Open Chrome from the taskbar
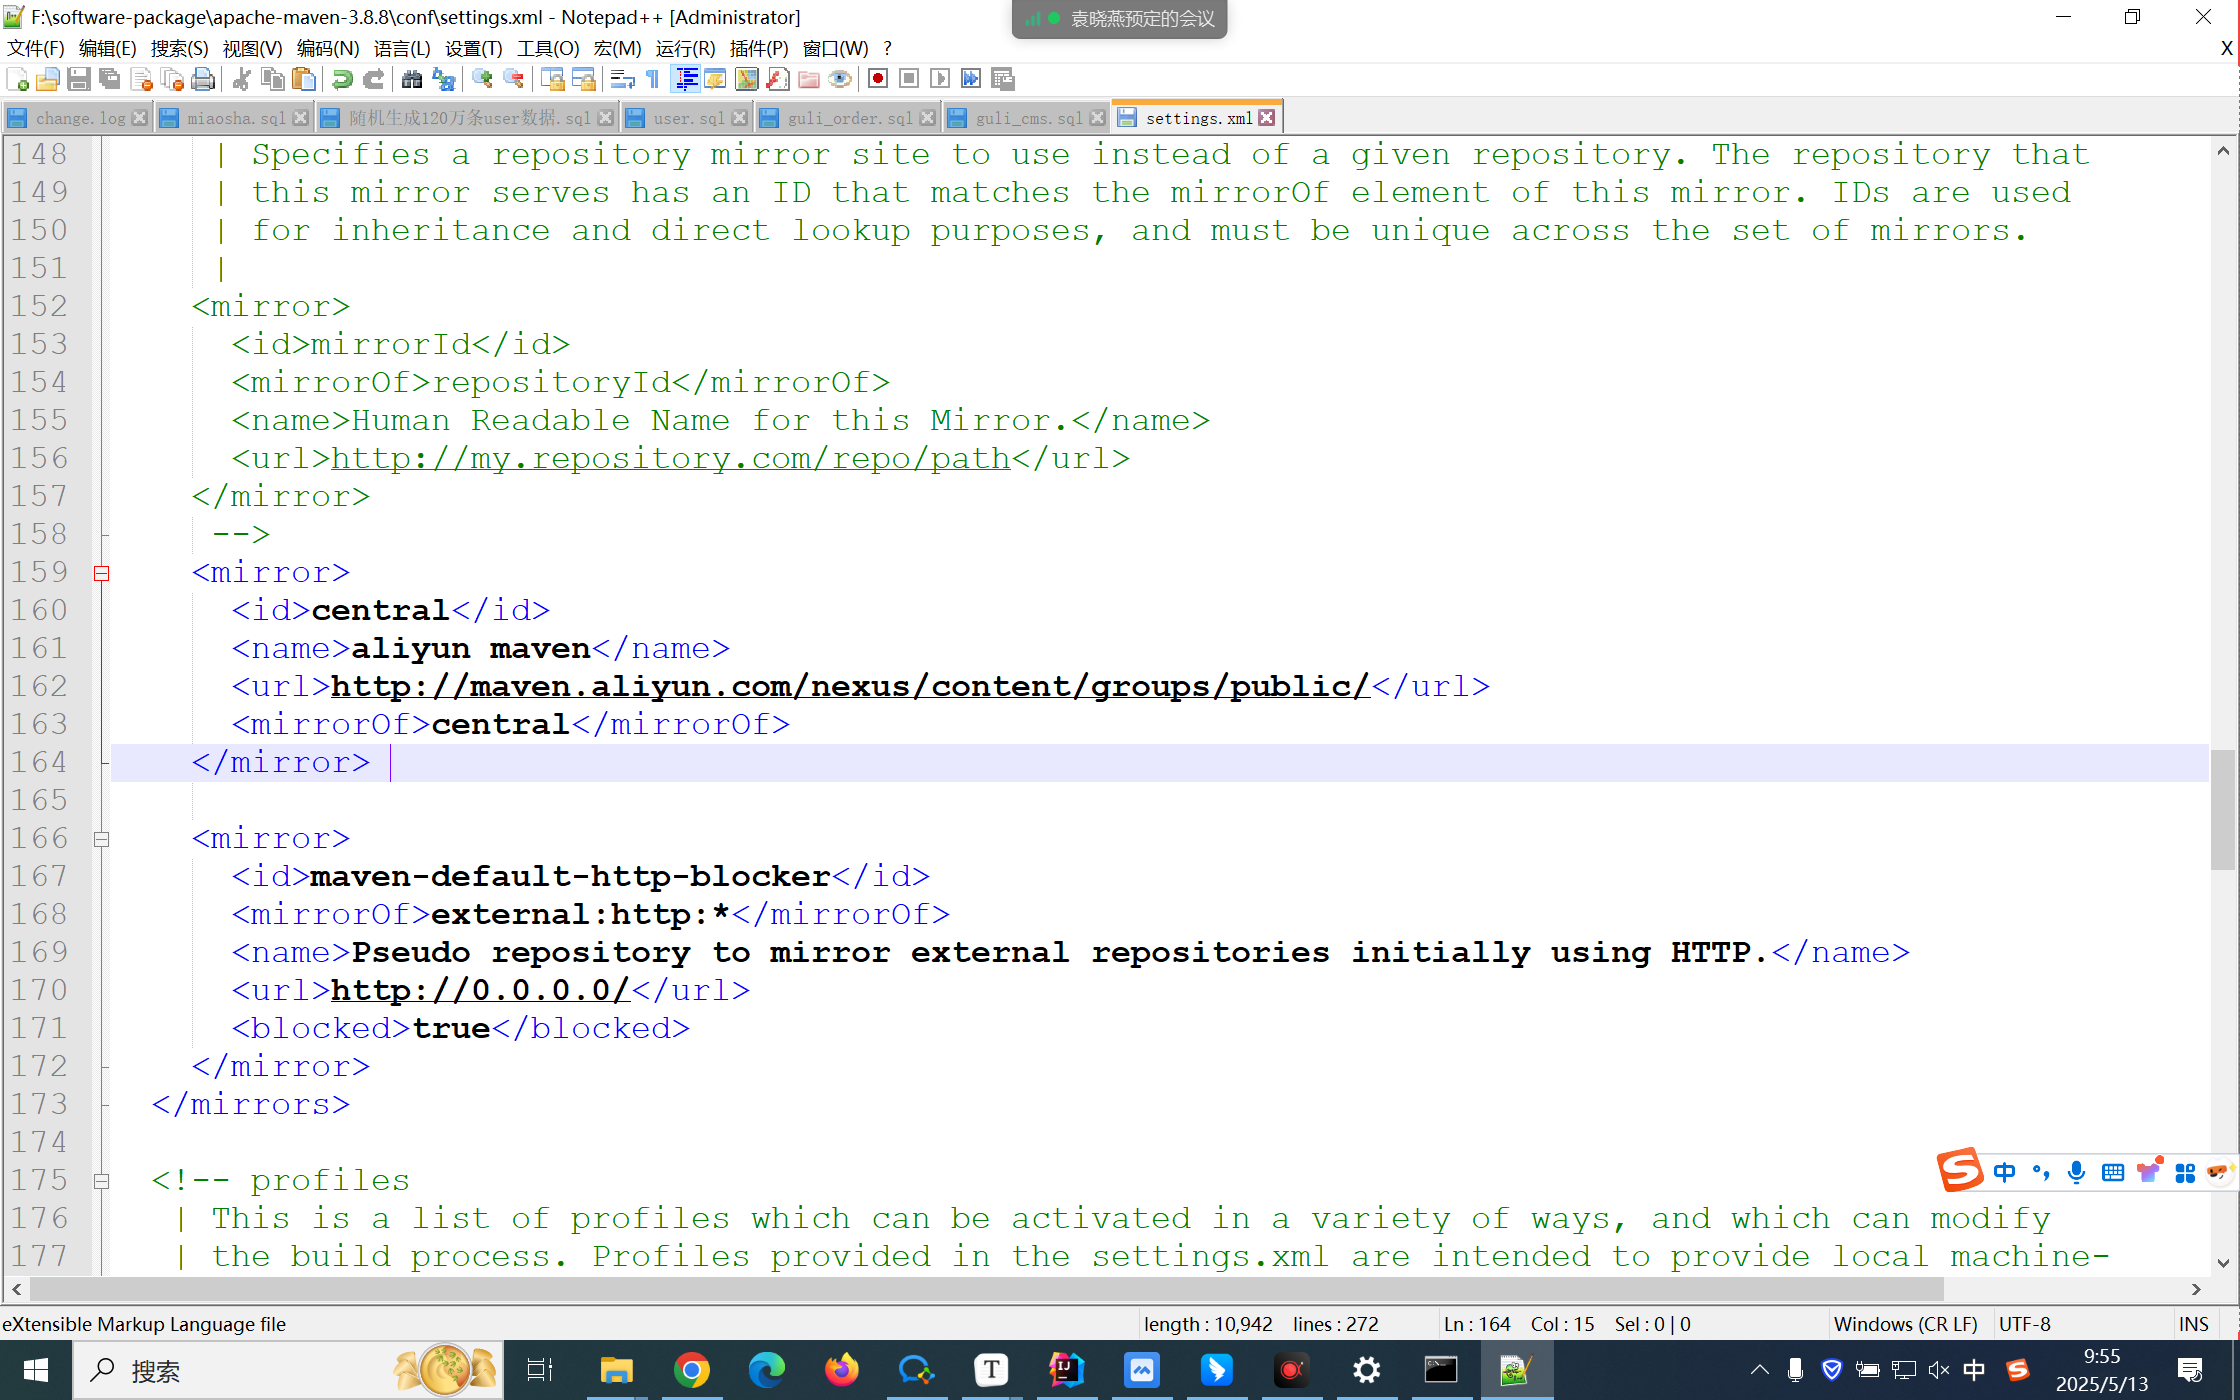2240x1400 pixels. tap(691, 1370)
